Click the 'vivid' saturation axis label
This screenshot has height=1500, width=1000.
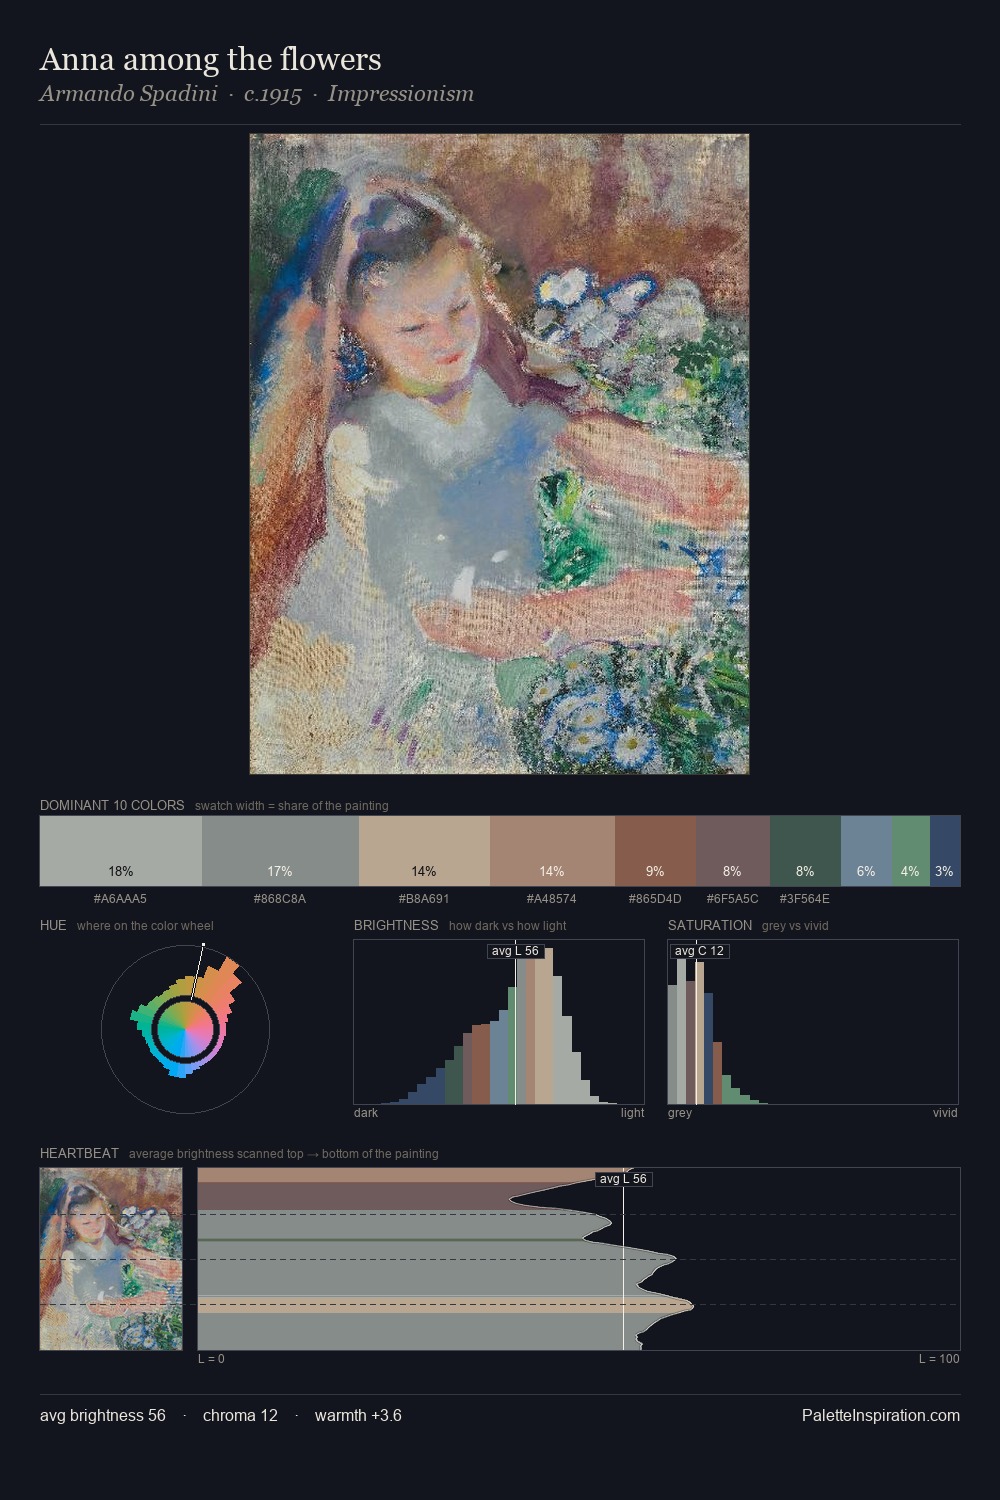coord(945,1113)
